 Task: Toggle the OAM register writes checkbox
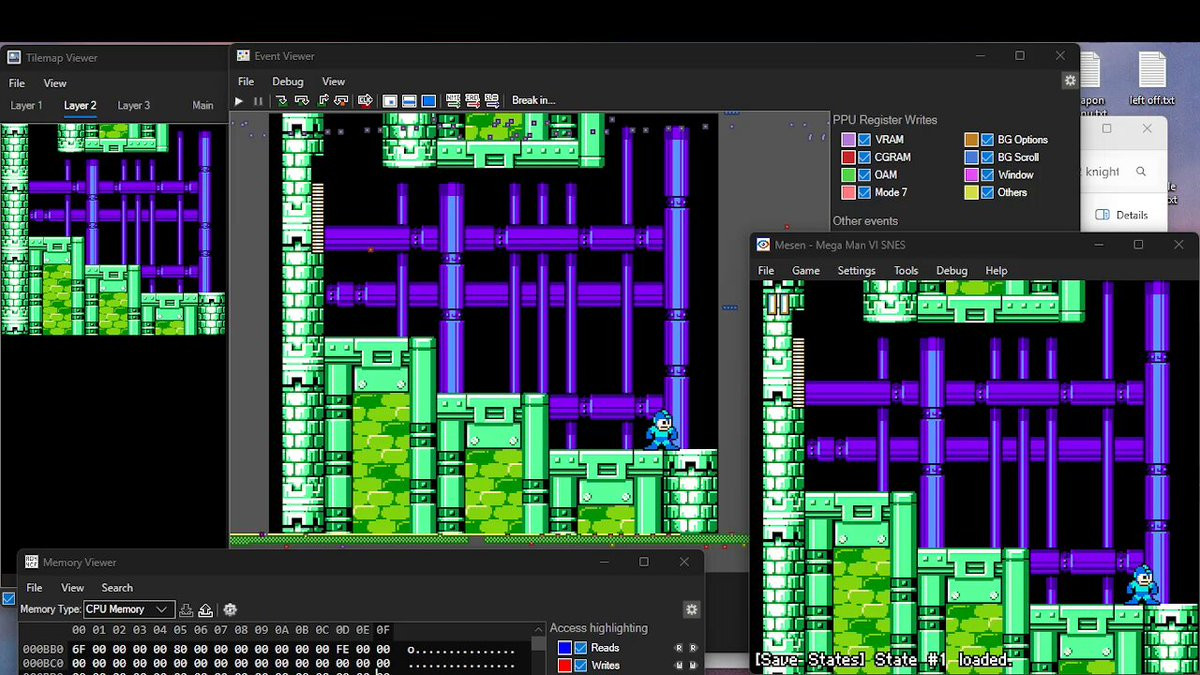[865, 175]
